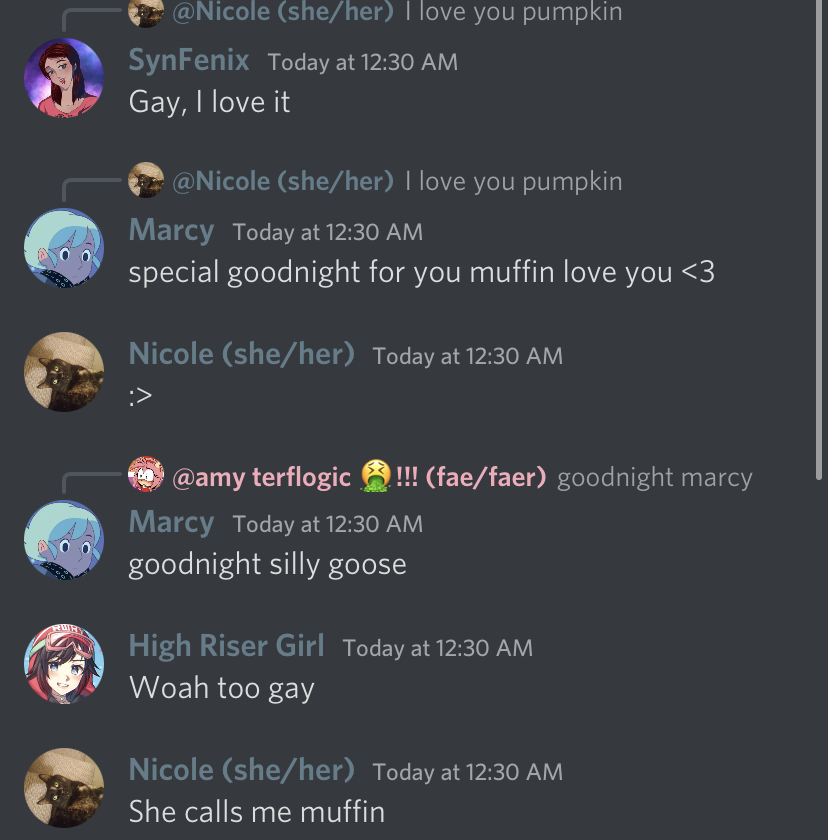Click the vomiting emoji in amy's name
This screenshot has width=828, height=840.
375,475
